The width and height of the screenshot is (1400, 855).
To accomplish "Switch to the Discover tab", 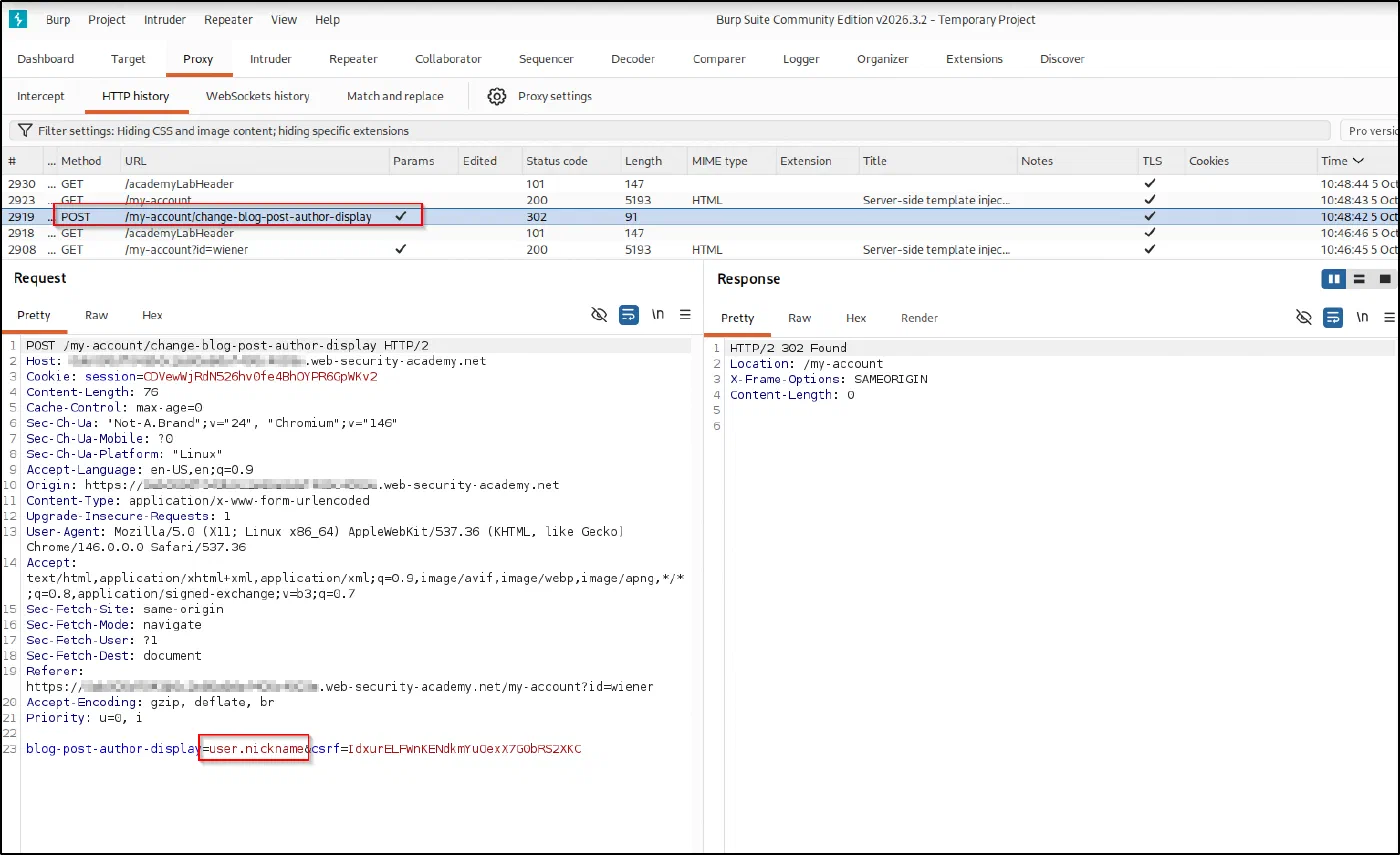I will pos(1062,59).
